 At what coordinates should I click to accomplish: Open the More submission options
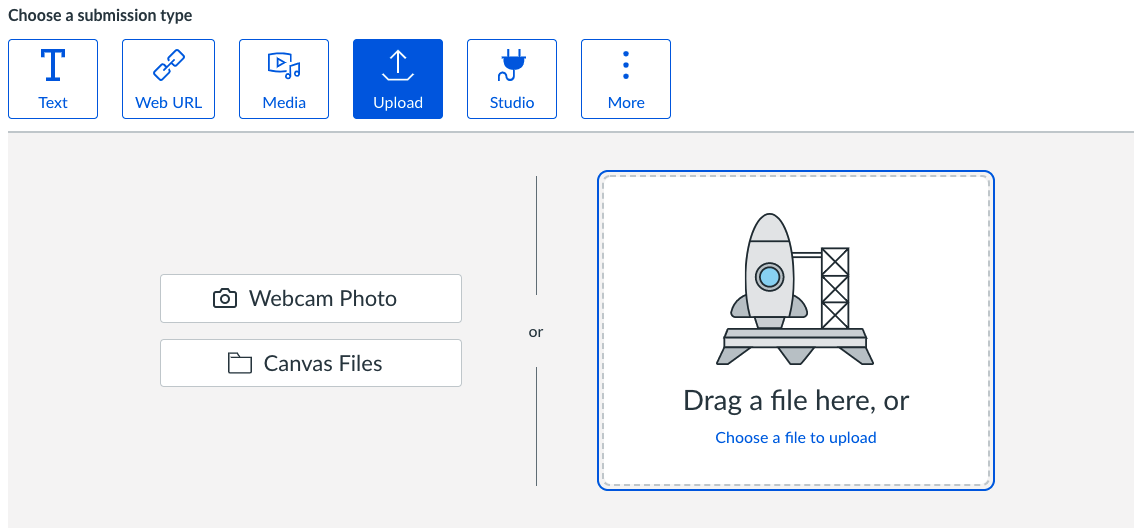point(626,79)
